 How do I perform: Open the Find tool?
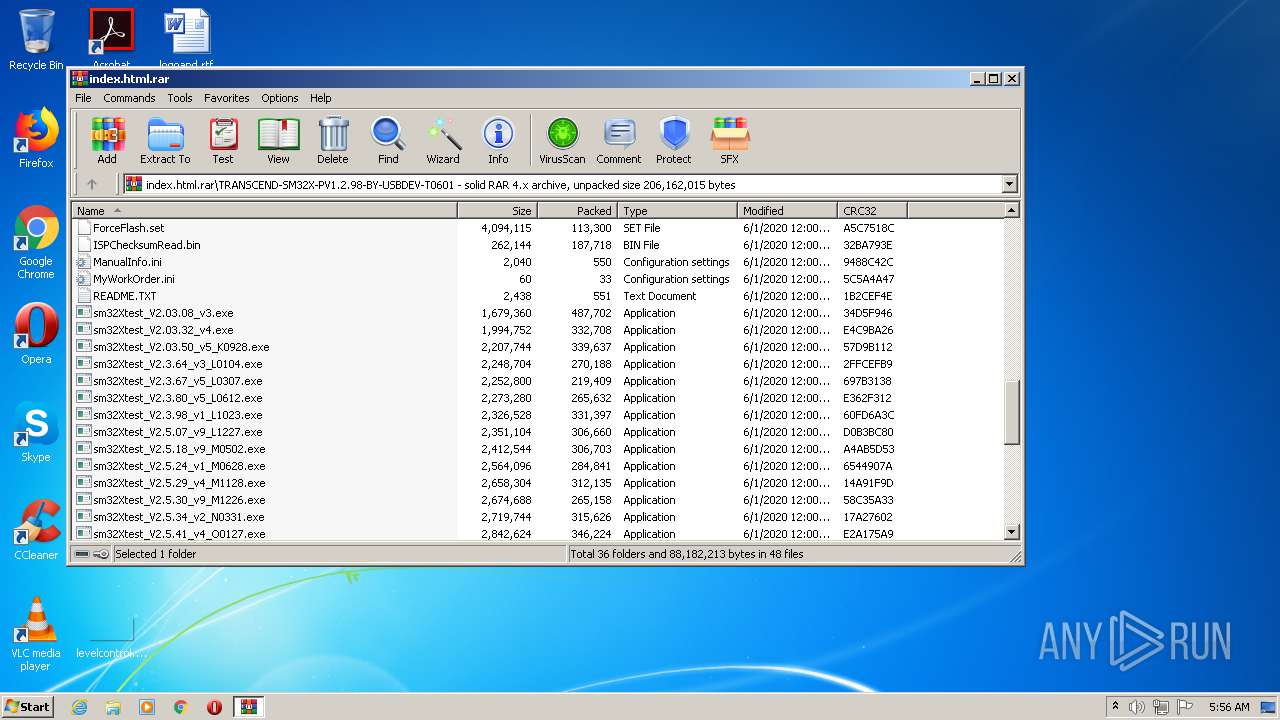click(x=388, y=140)
